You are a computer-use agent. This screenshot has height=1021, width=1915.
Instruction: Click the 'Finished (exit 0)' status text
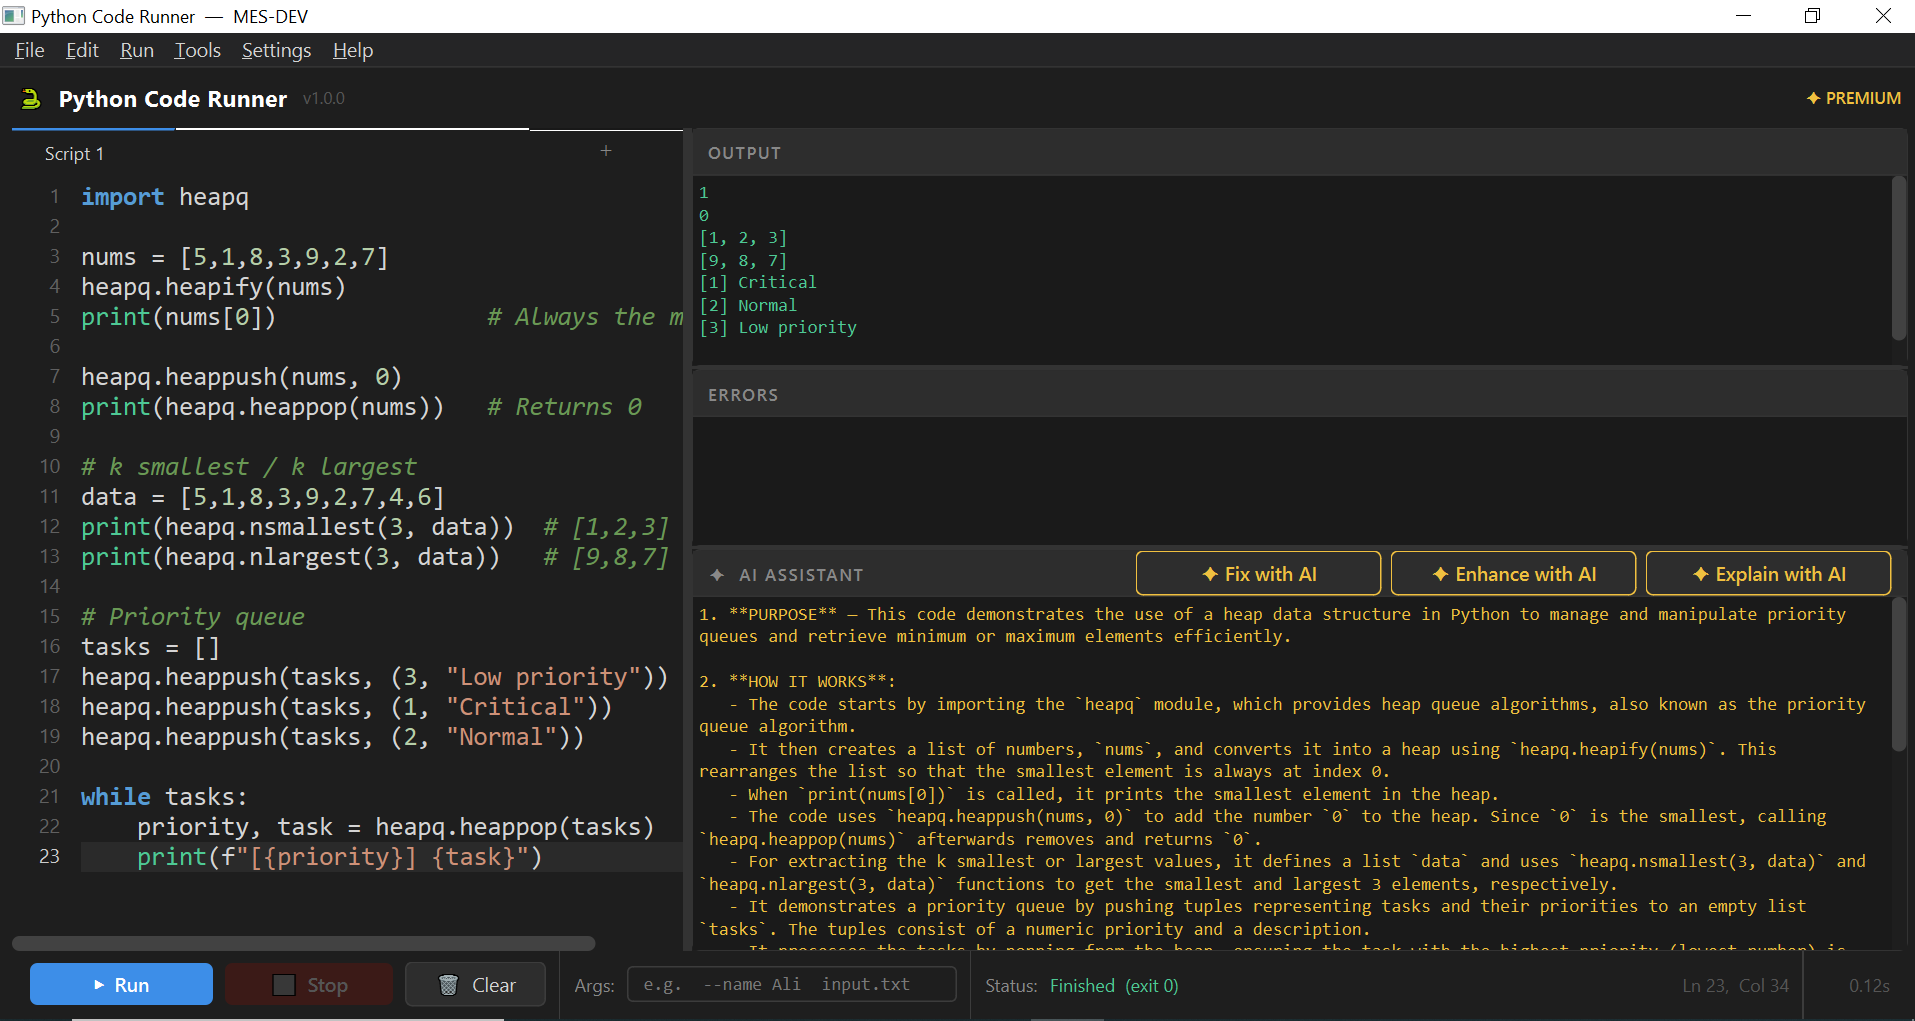[x=1114, y=986]
